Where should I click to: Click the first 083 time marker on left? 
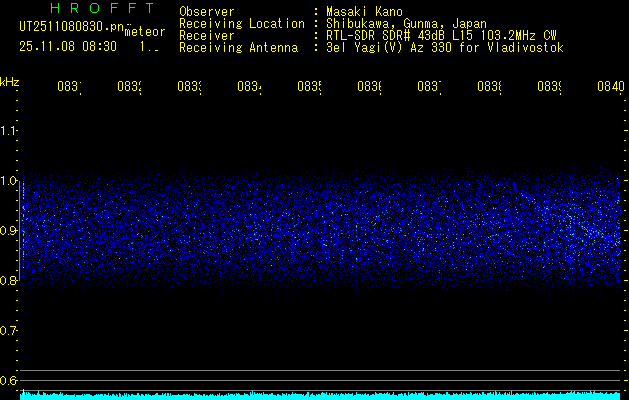coord(68,87)
